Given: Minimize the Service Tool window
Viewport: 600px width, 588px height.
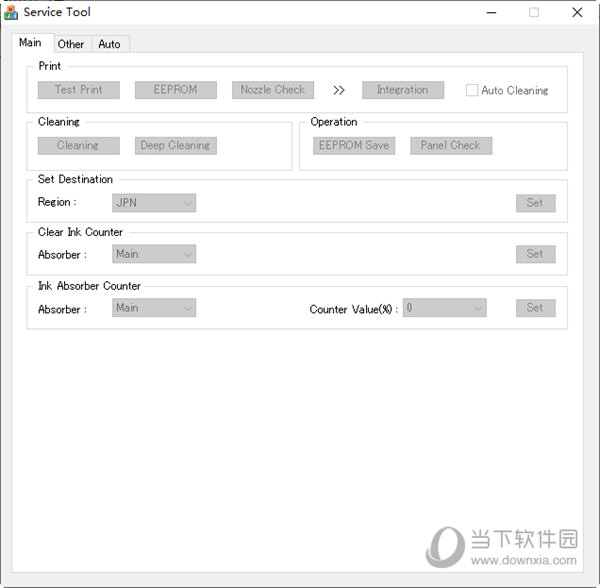Looking at the screenshot, I should pos(491,13).
